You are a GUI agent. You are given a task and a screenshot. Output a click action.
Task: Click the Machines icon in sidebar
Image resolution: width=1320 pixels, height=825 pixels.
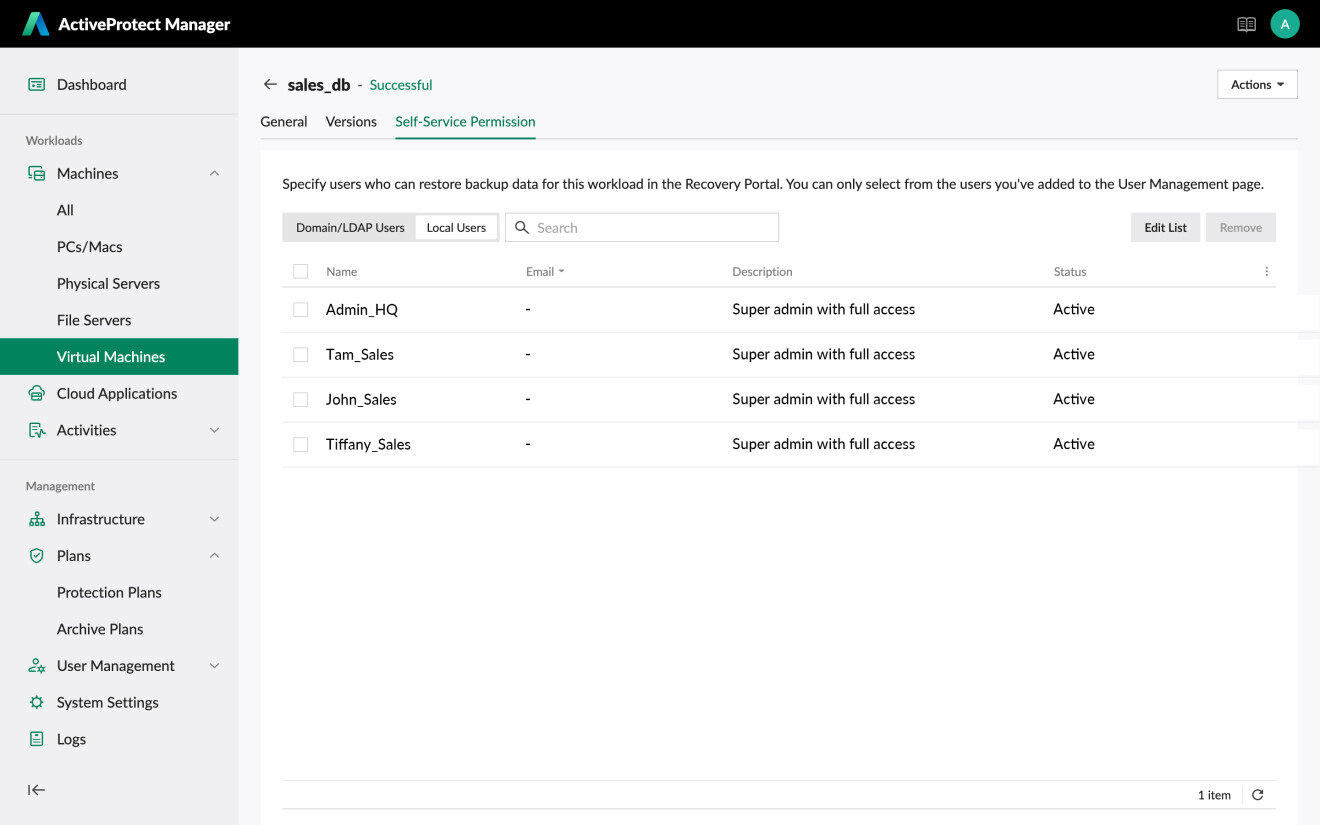click(37, 174)
